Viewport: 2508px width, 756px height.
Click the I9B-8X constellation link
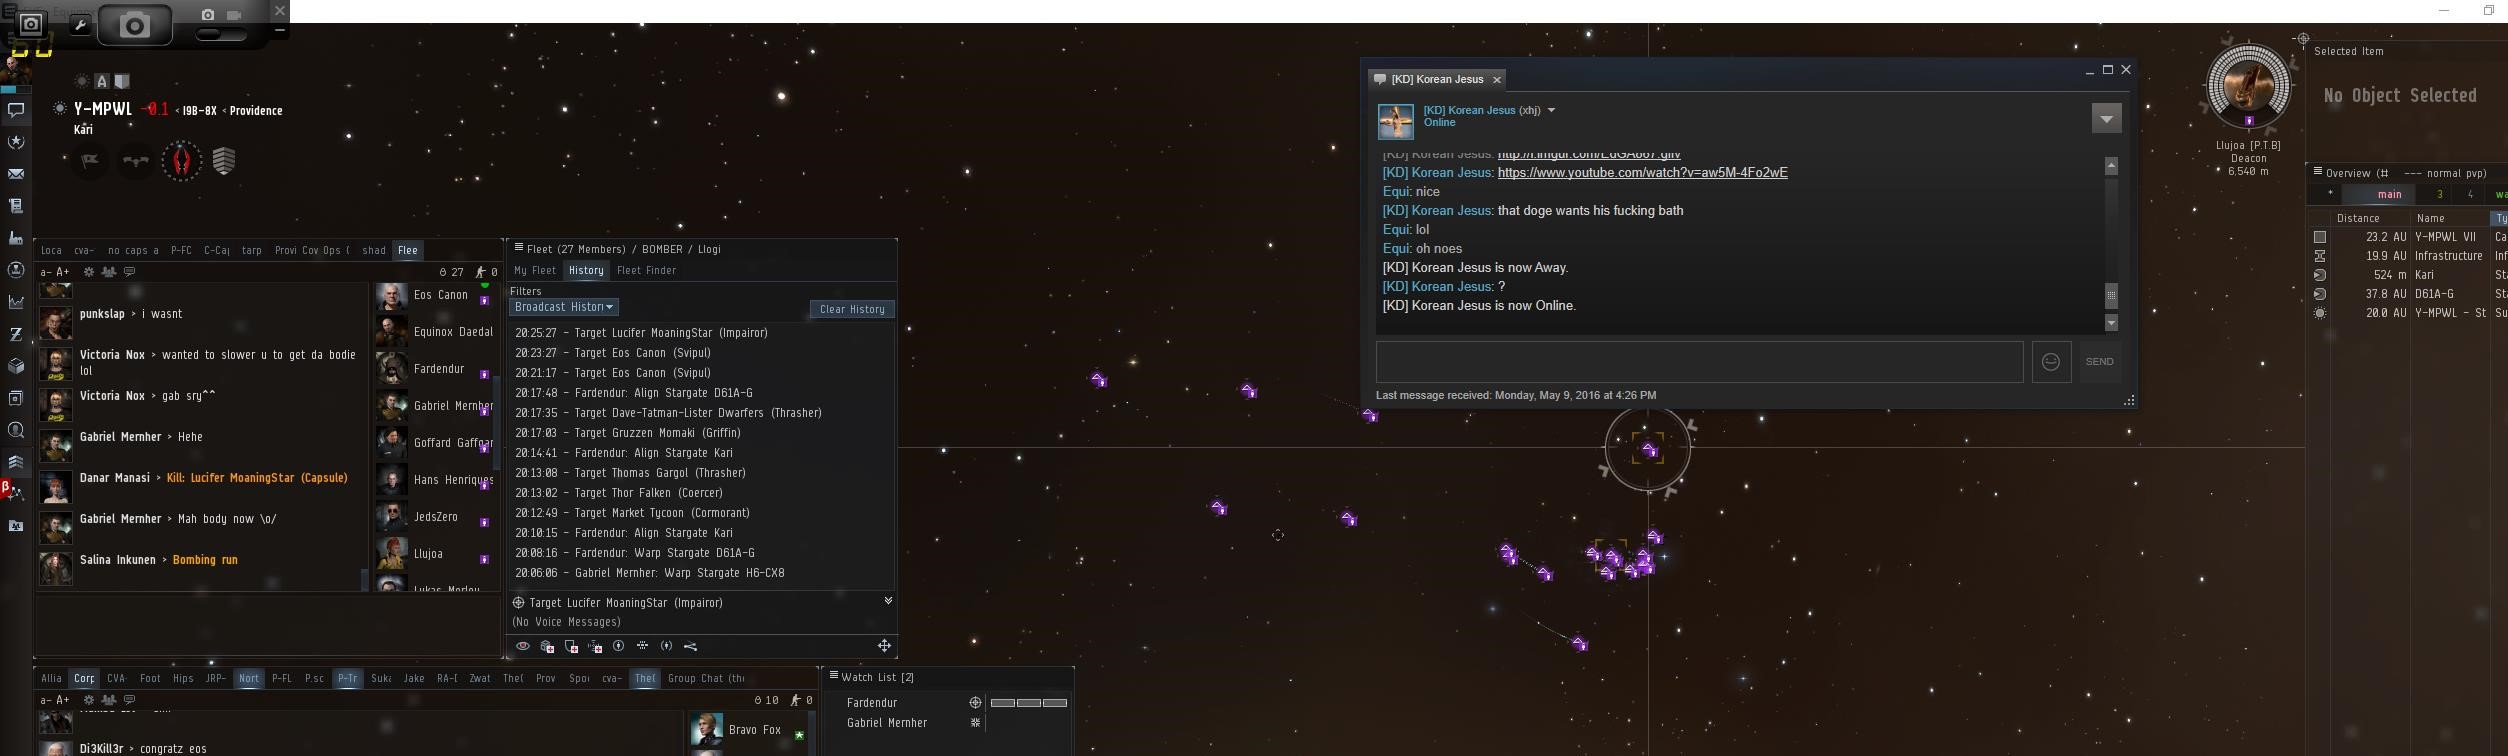click(200, 111)
